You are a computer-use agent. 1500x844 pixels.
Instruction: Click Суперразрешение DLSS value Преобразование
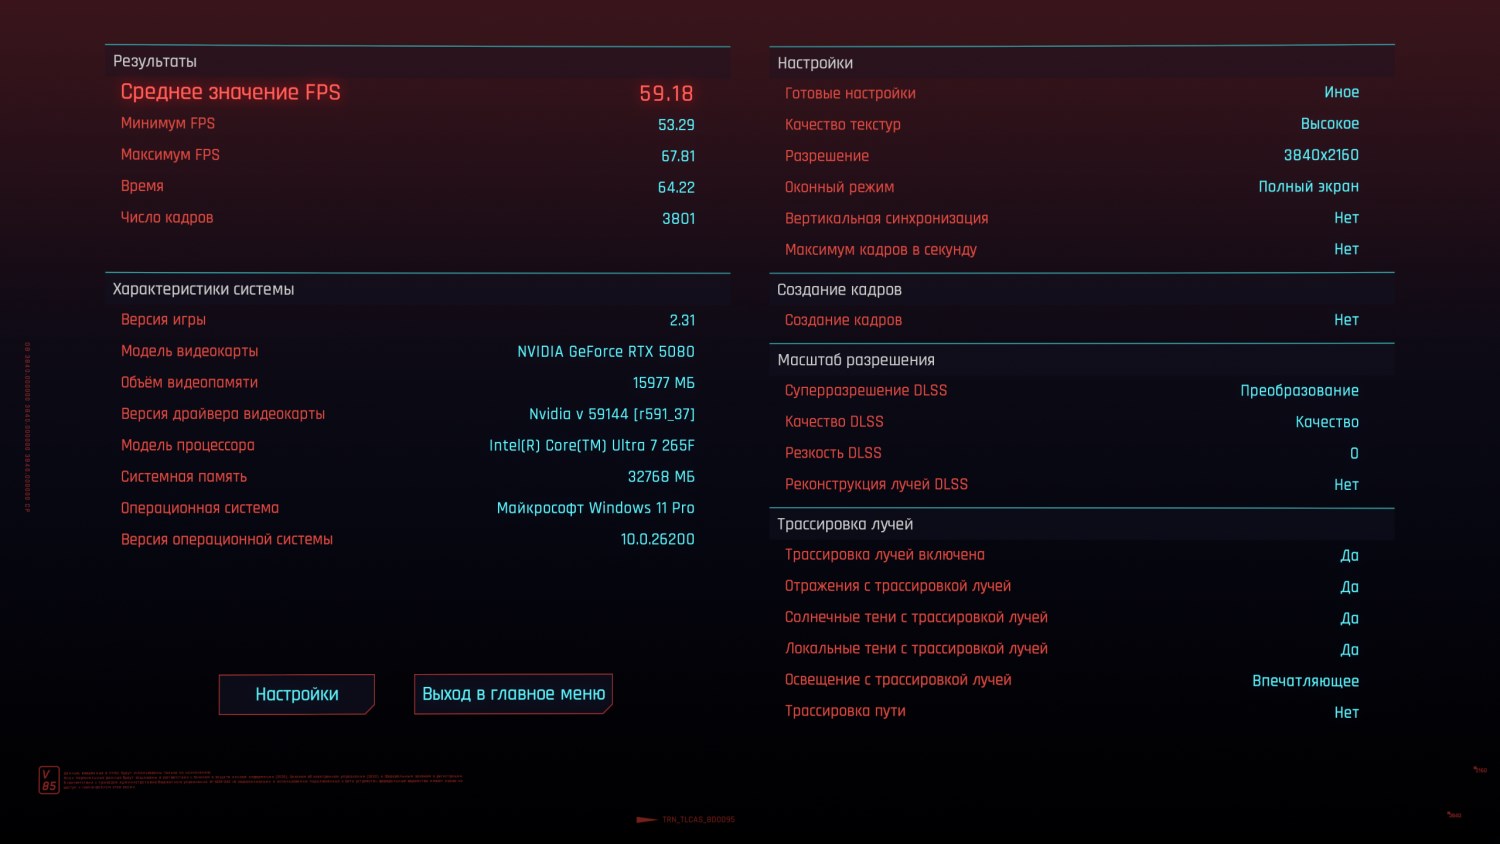(1299, 390)
